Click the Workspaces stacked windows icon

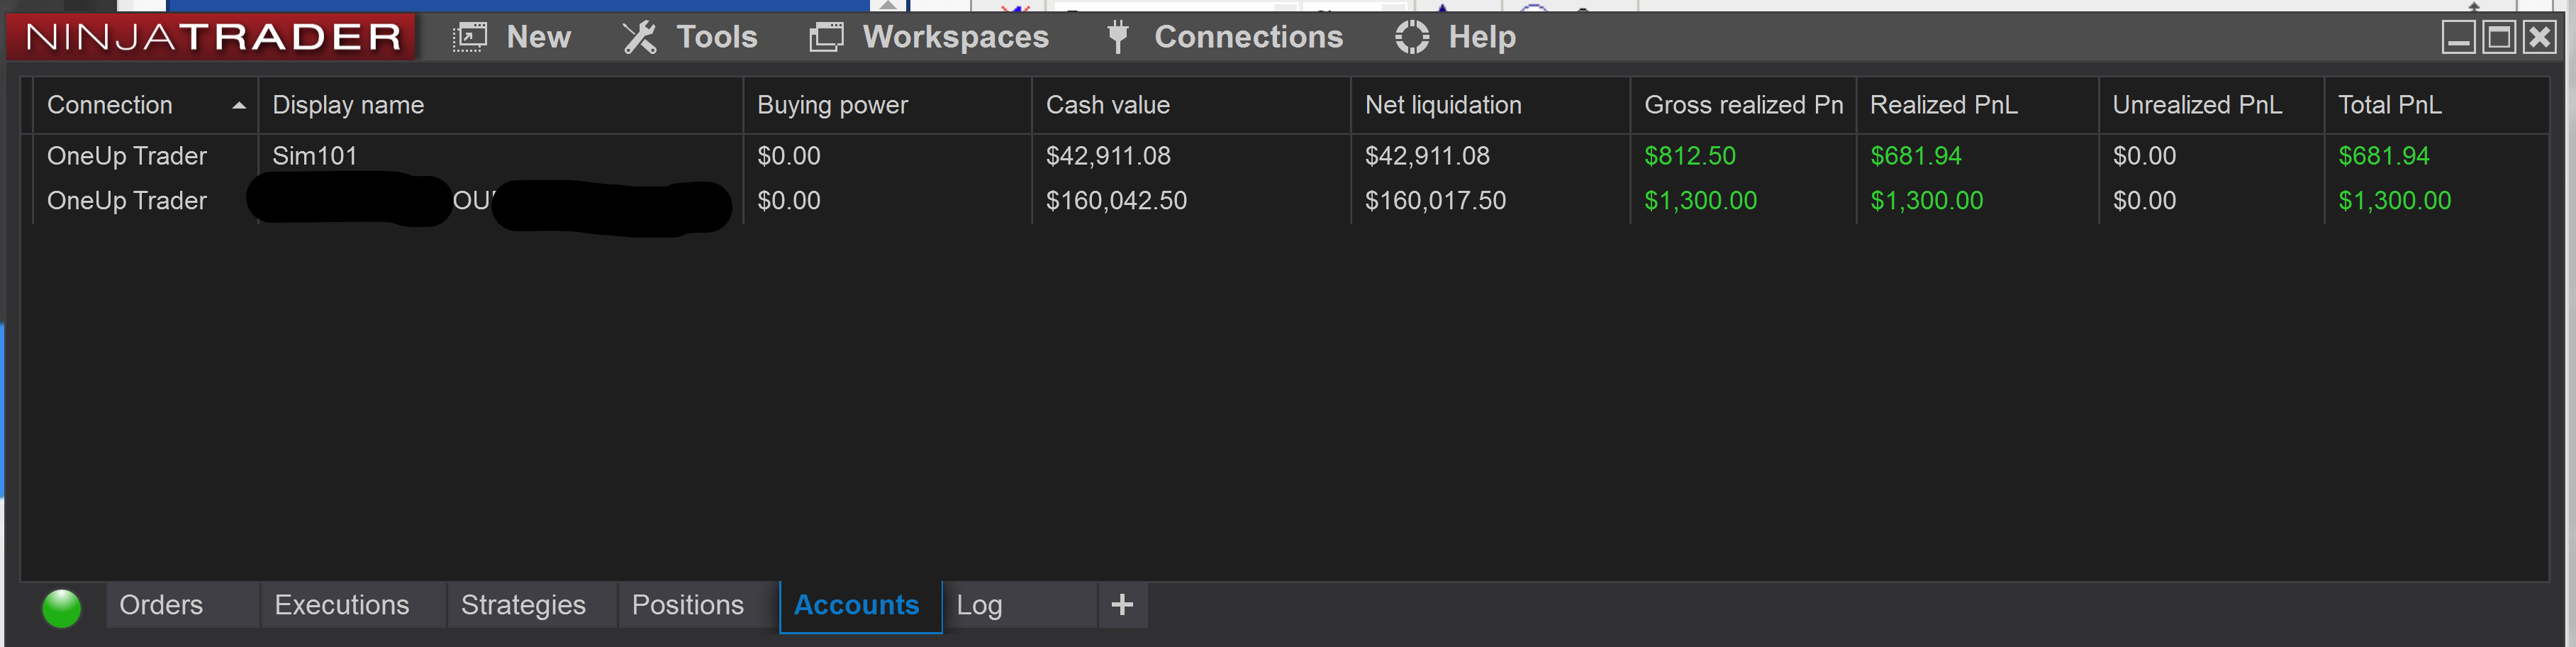[826, 37]
